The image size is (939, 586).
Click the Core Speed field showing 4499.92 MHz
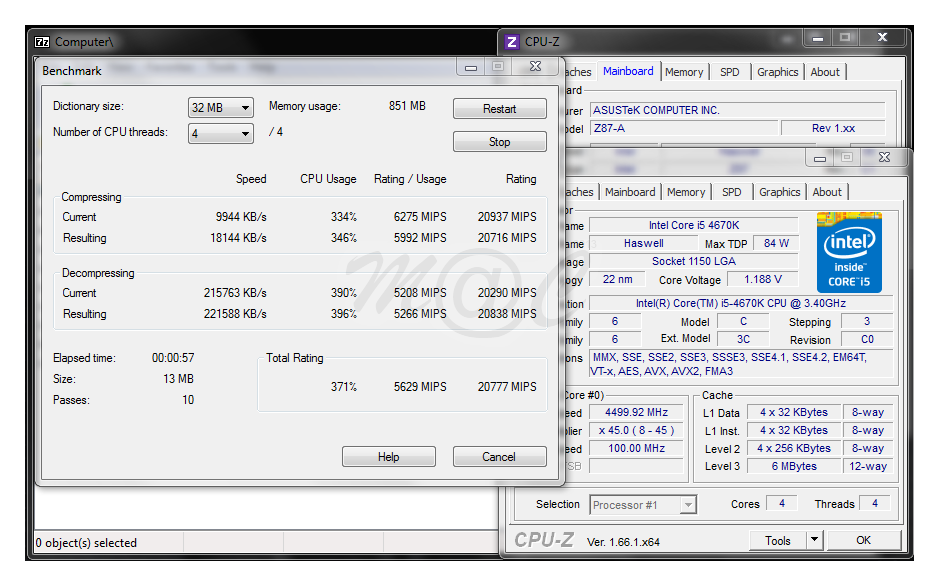[x=636, y=411]
